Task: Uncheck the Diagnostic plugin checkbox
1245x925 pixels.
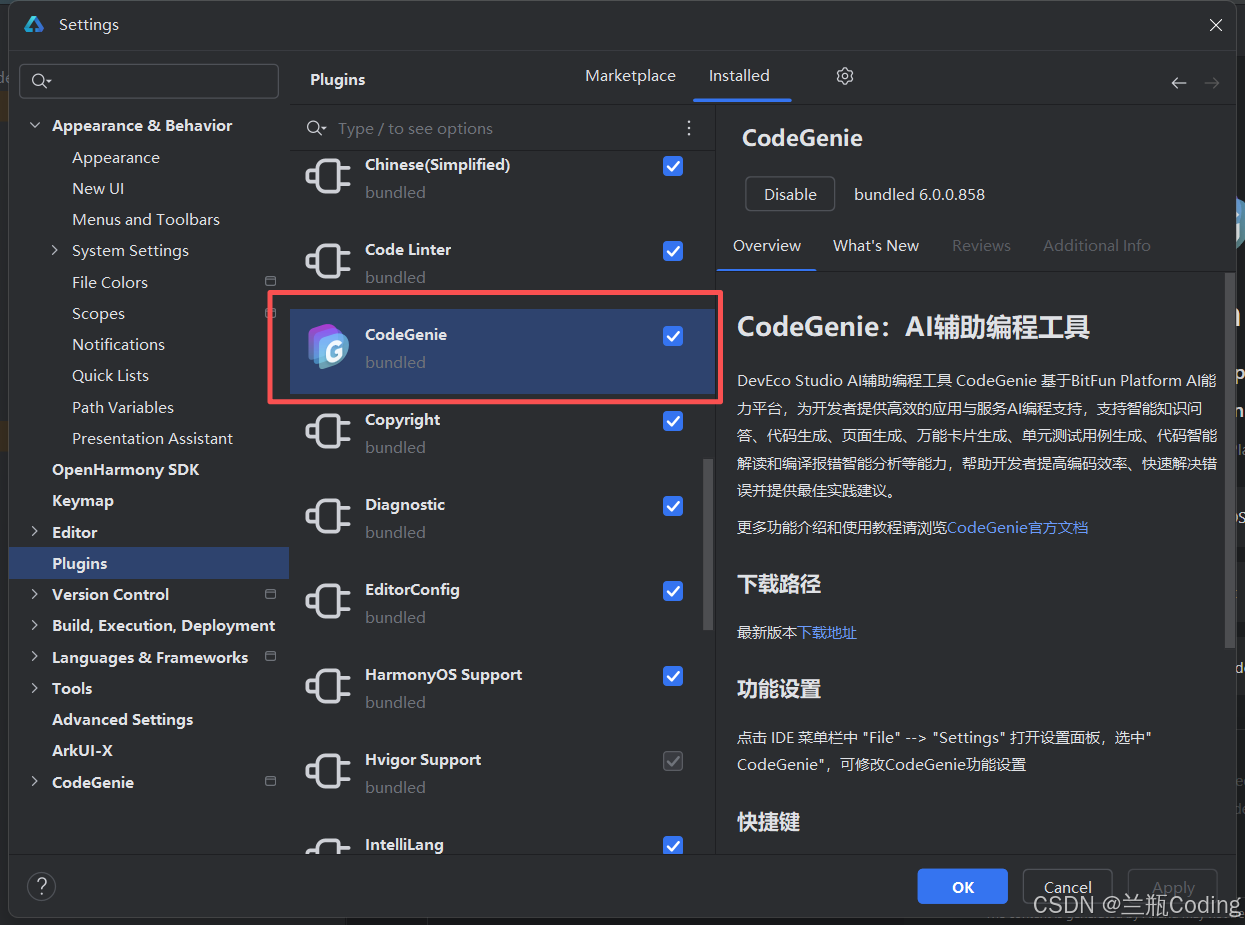Action: (x=673, y=506)
